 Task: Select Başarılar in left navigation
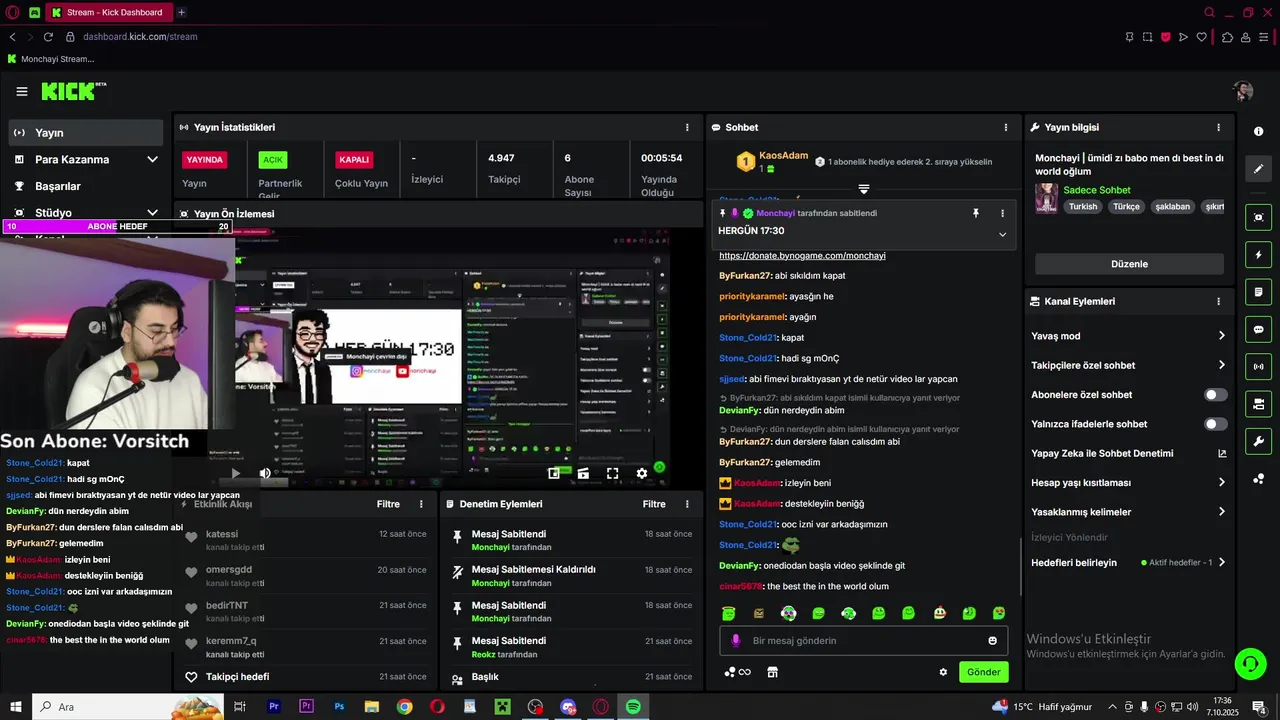pyautogui.click(x=85, y=186)
